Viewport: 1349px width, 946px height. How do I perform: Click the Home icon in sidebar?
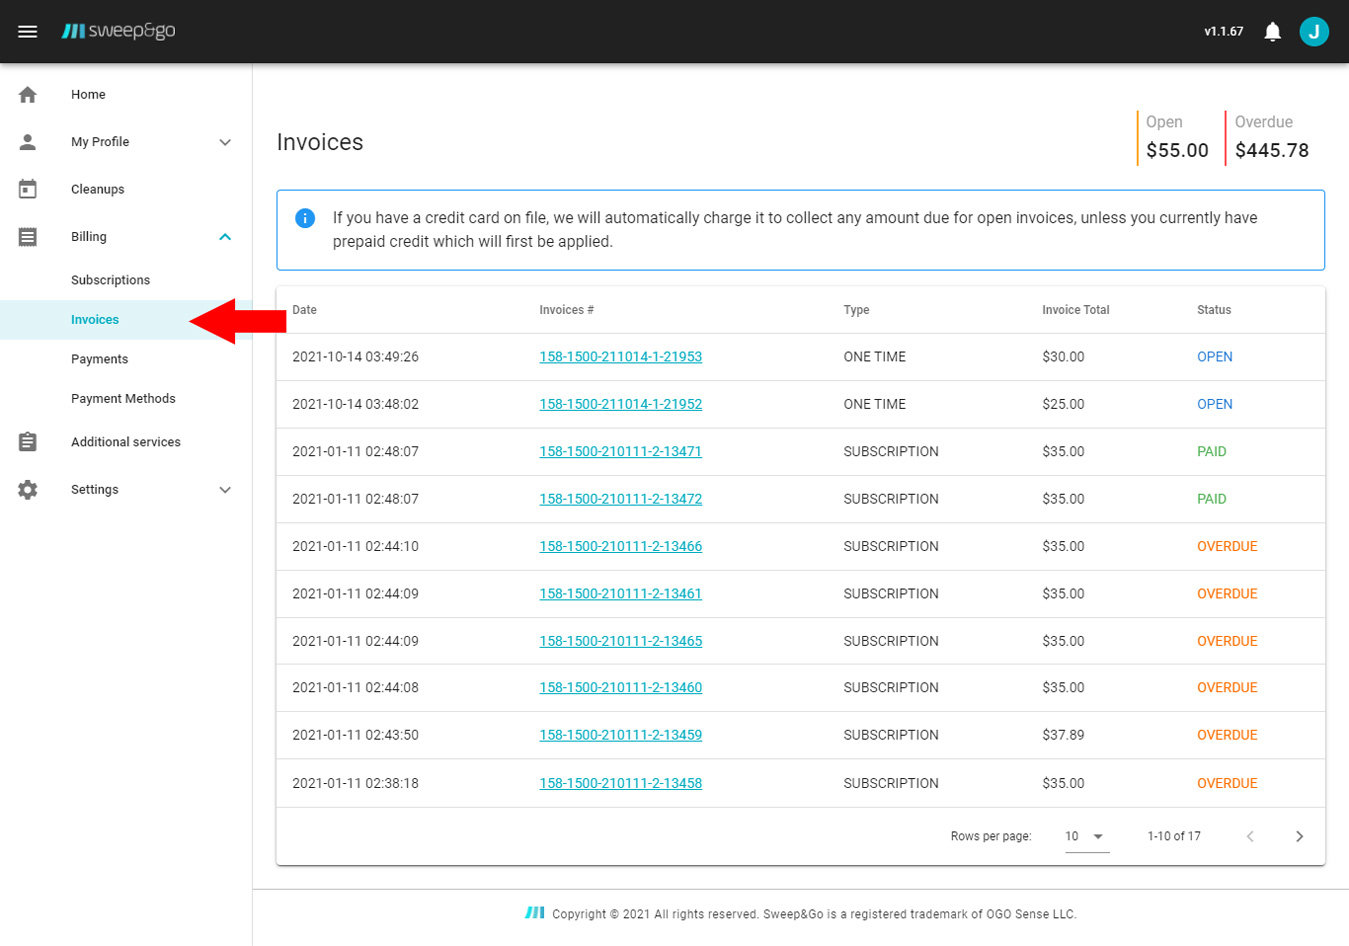coord(27,93)
